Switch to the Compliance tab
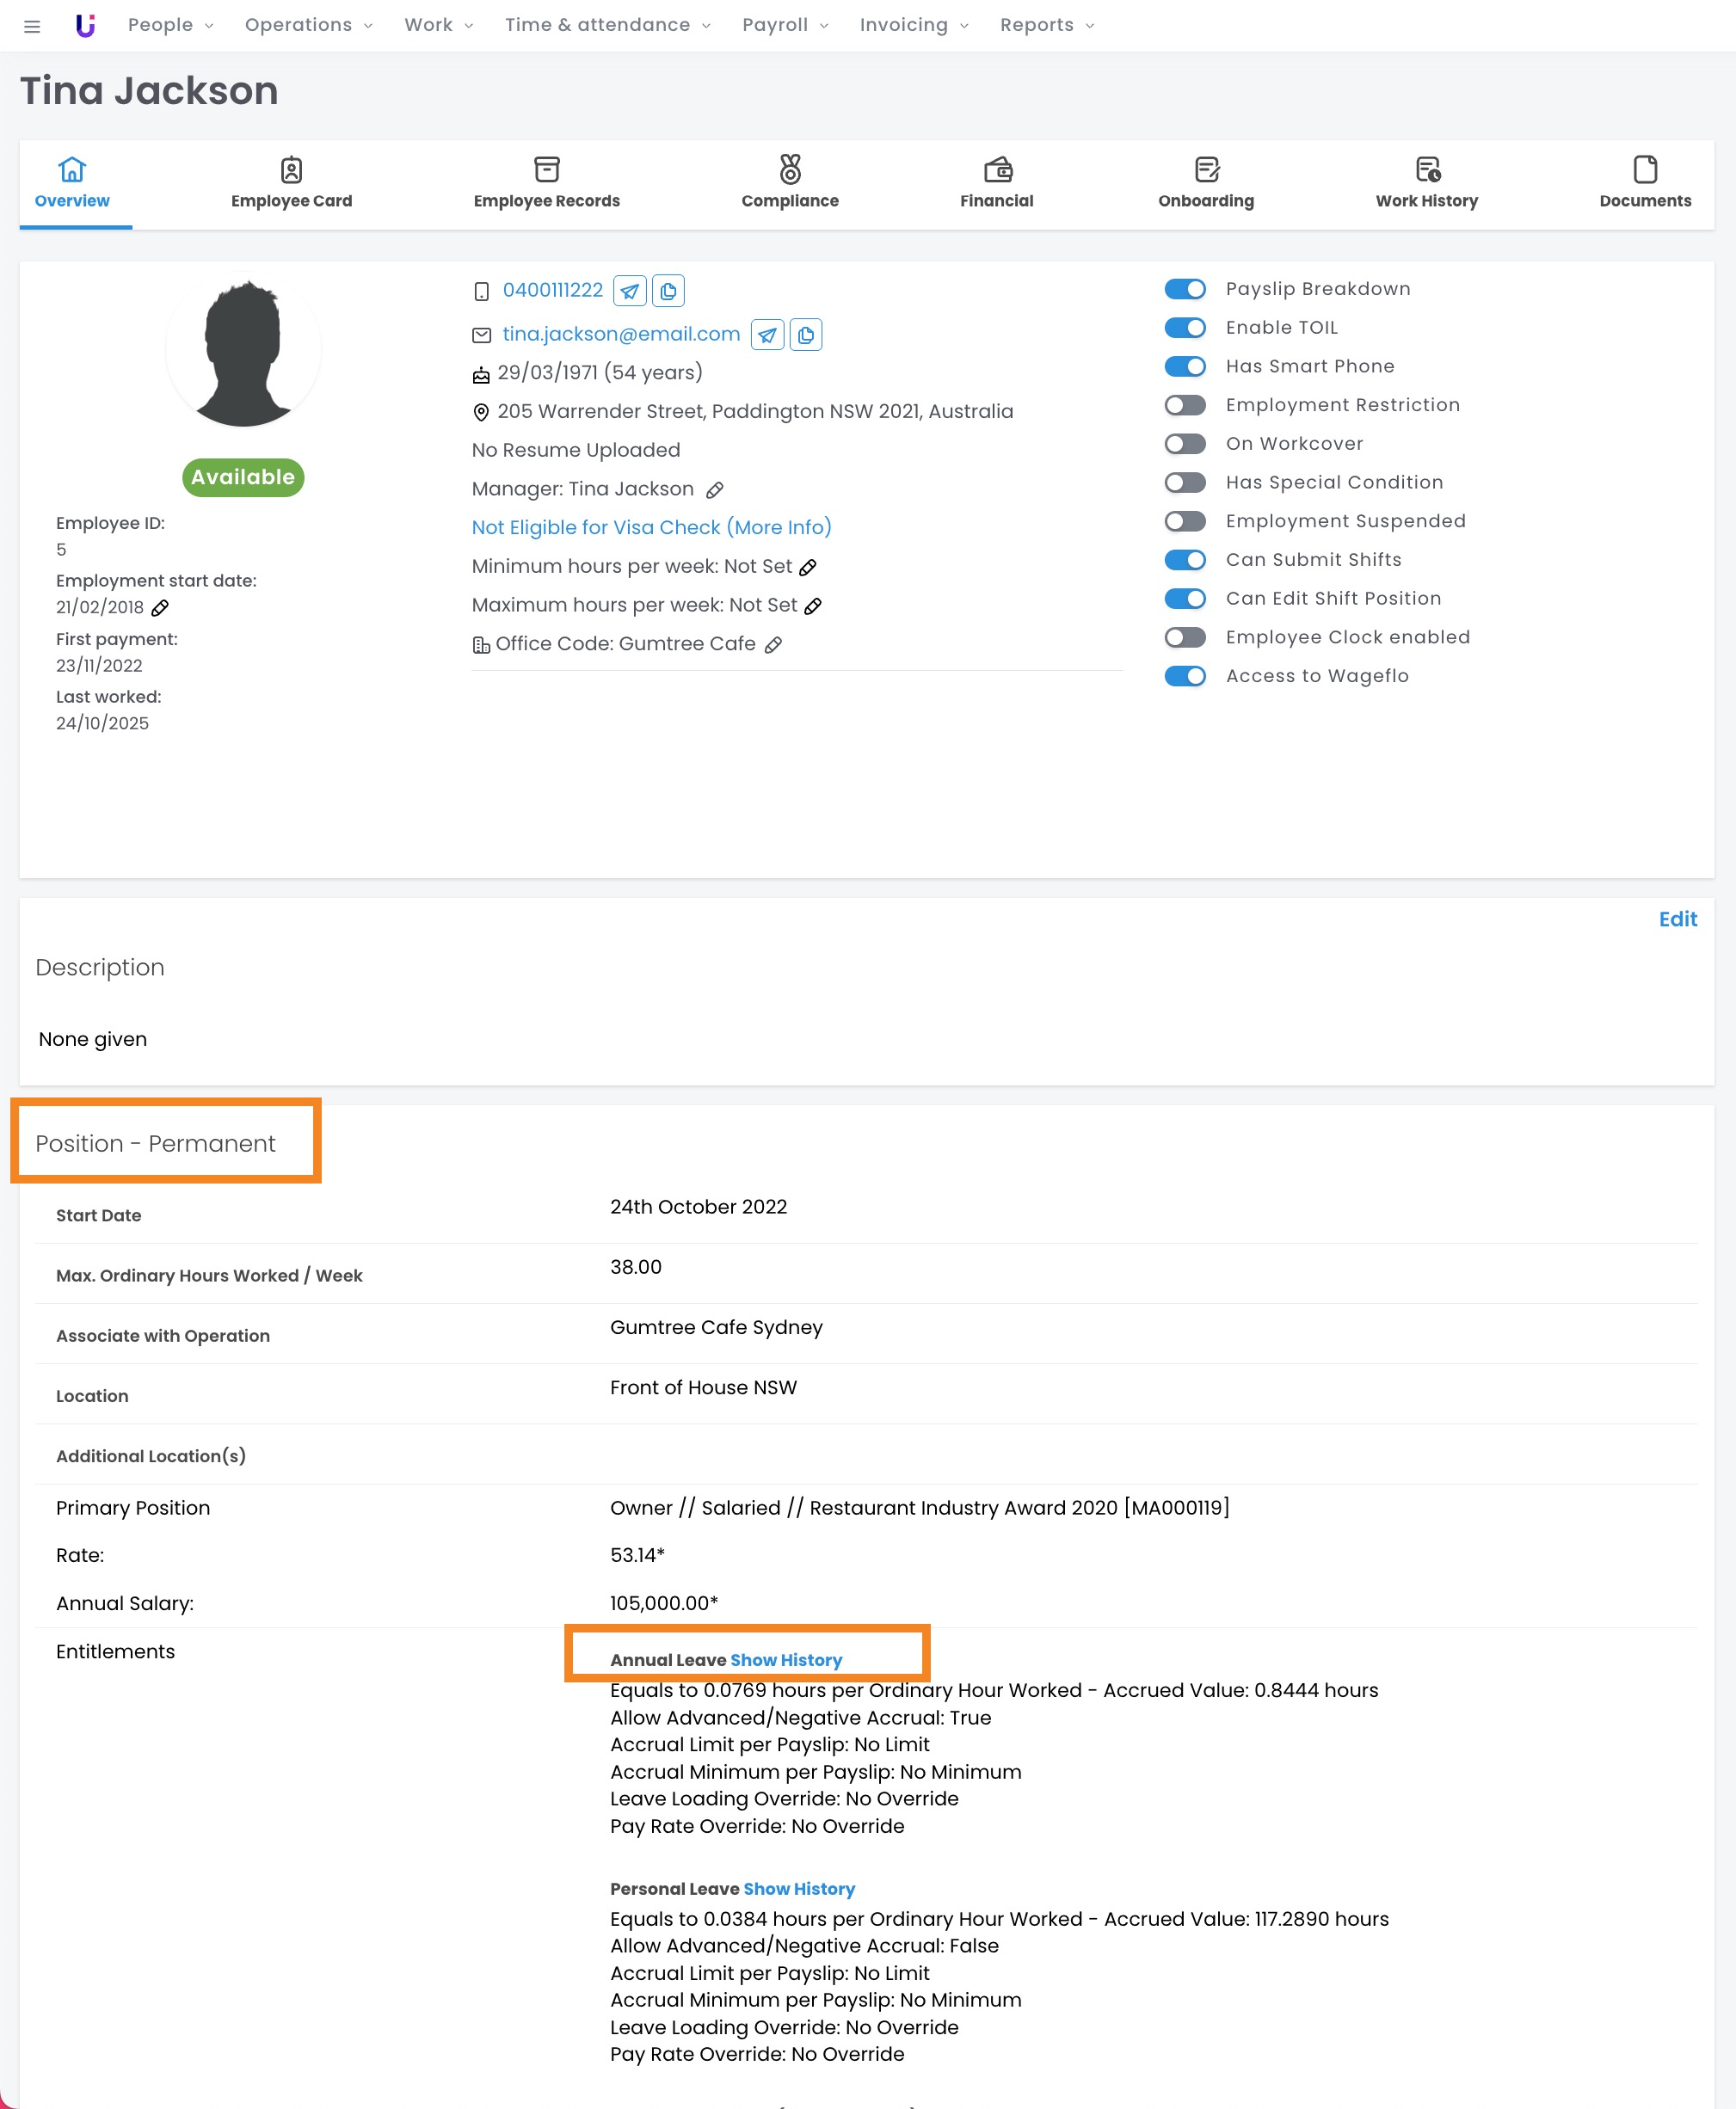 click(789, 183)
